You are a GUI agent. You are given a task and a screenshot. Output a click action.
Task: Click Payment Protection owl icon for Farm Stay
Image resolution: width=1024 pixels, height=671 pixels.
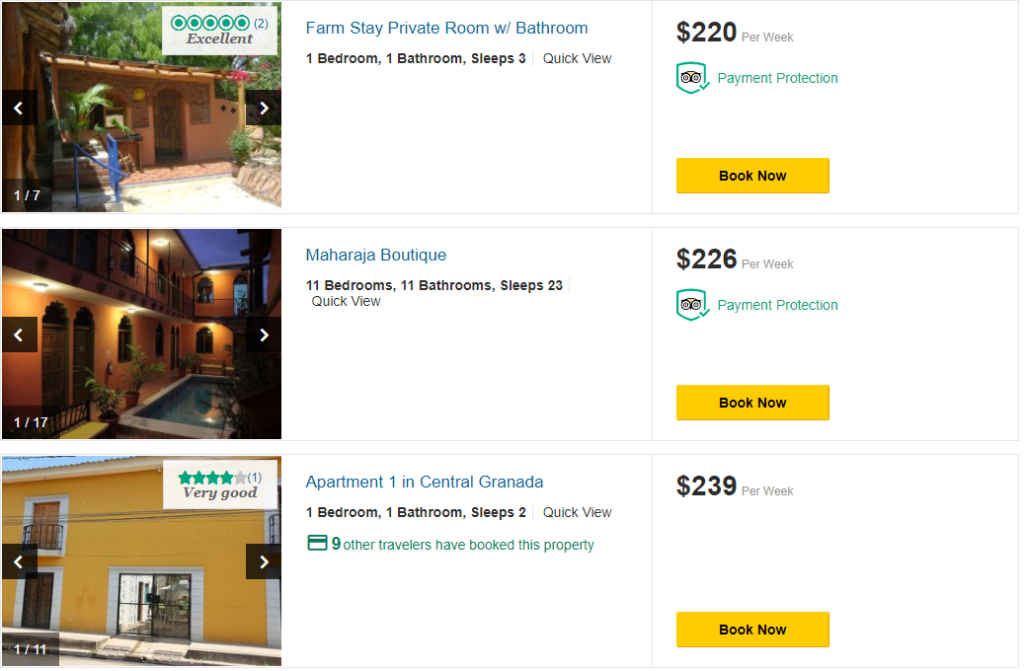(x=691, y=78)
